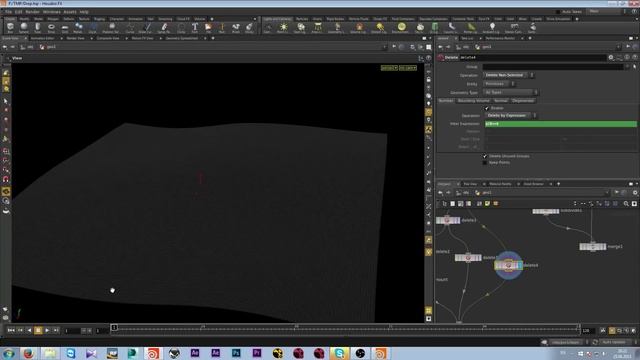Open the Entity Primitives dropdown
Viewport: 640px width, 360px height.
point(499,84)
